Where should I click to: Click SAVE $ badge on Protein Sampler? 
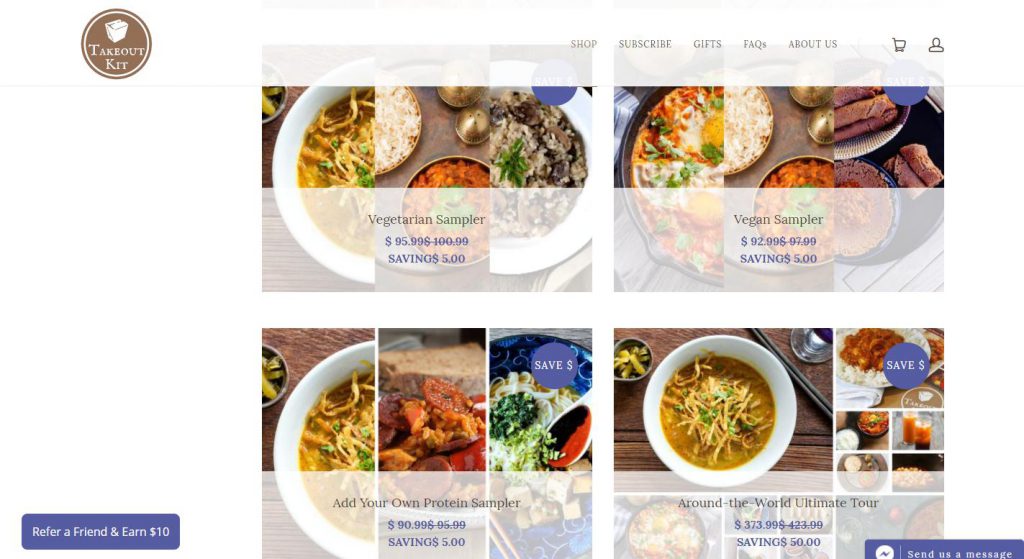(554, 365)
